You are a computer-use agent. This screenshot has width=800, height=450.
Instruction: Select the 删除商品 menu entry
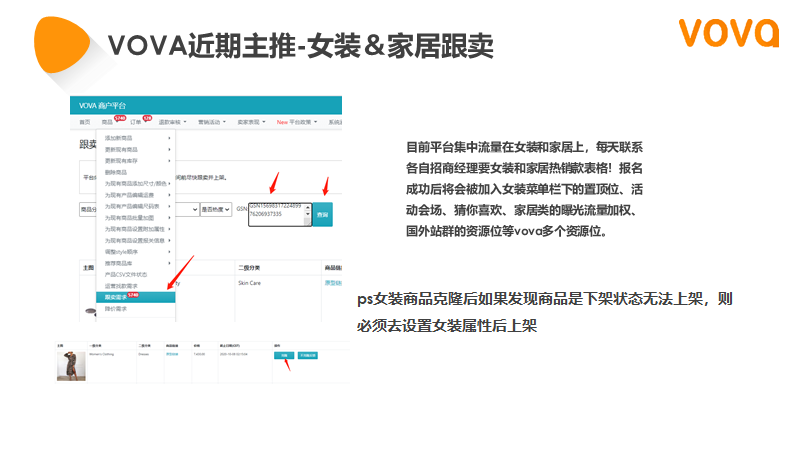click(x=136, y=172)
